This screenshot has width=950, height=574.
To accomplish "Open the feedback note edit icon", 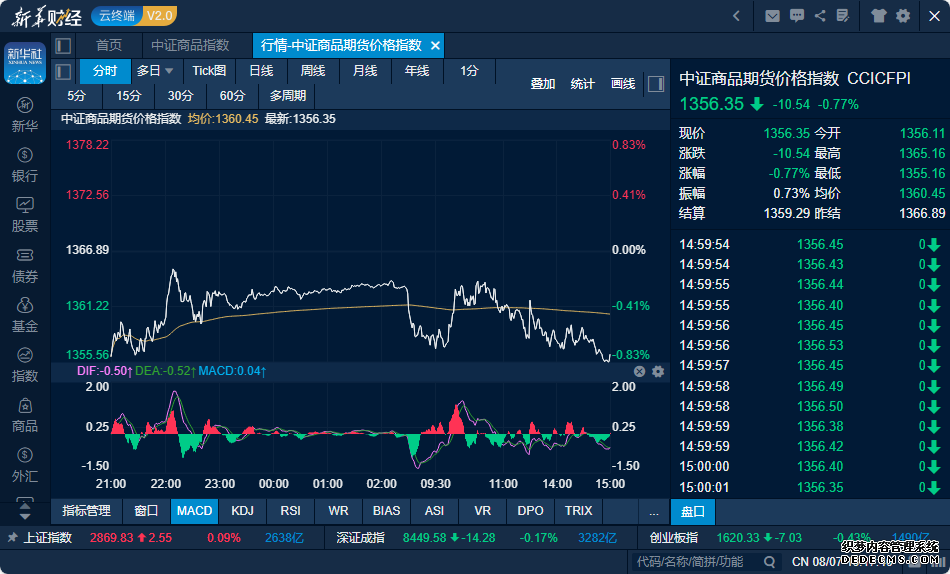I will coord(843,16).
